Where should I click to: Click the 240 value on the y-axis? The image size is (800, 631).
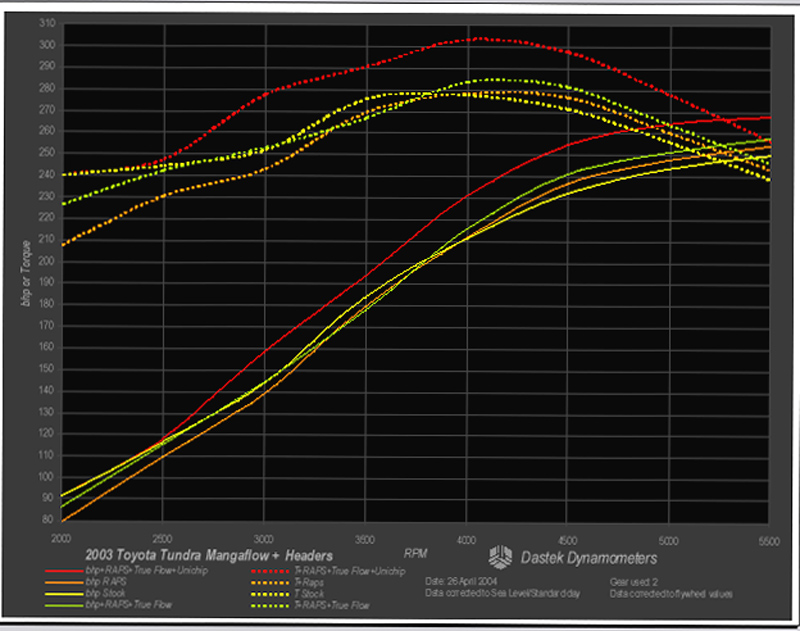pos(47,174)
